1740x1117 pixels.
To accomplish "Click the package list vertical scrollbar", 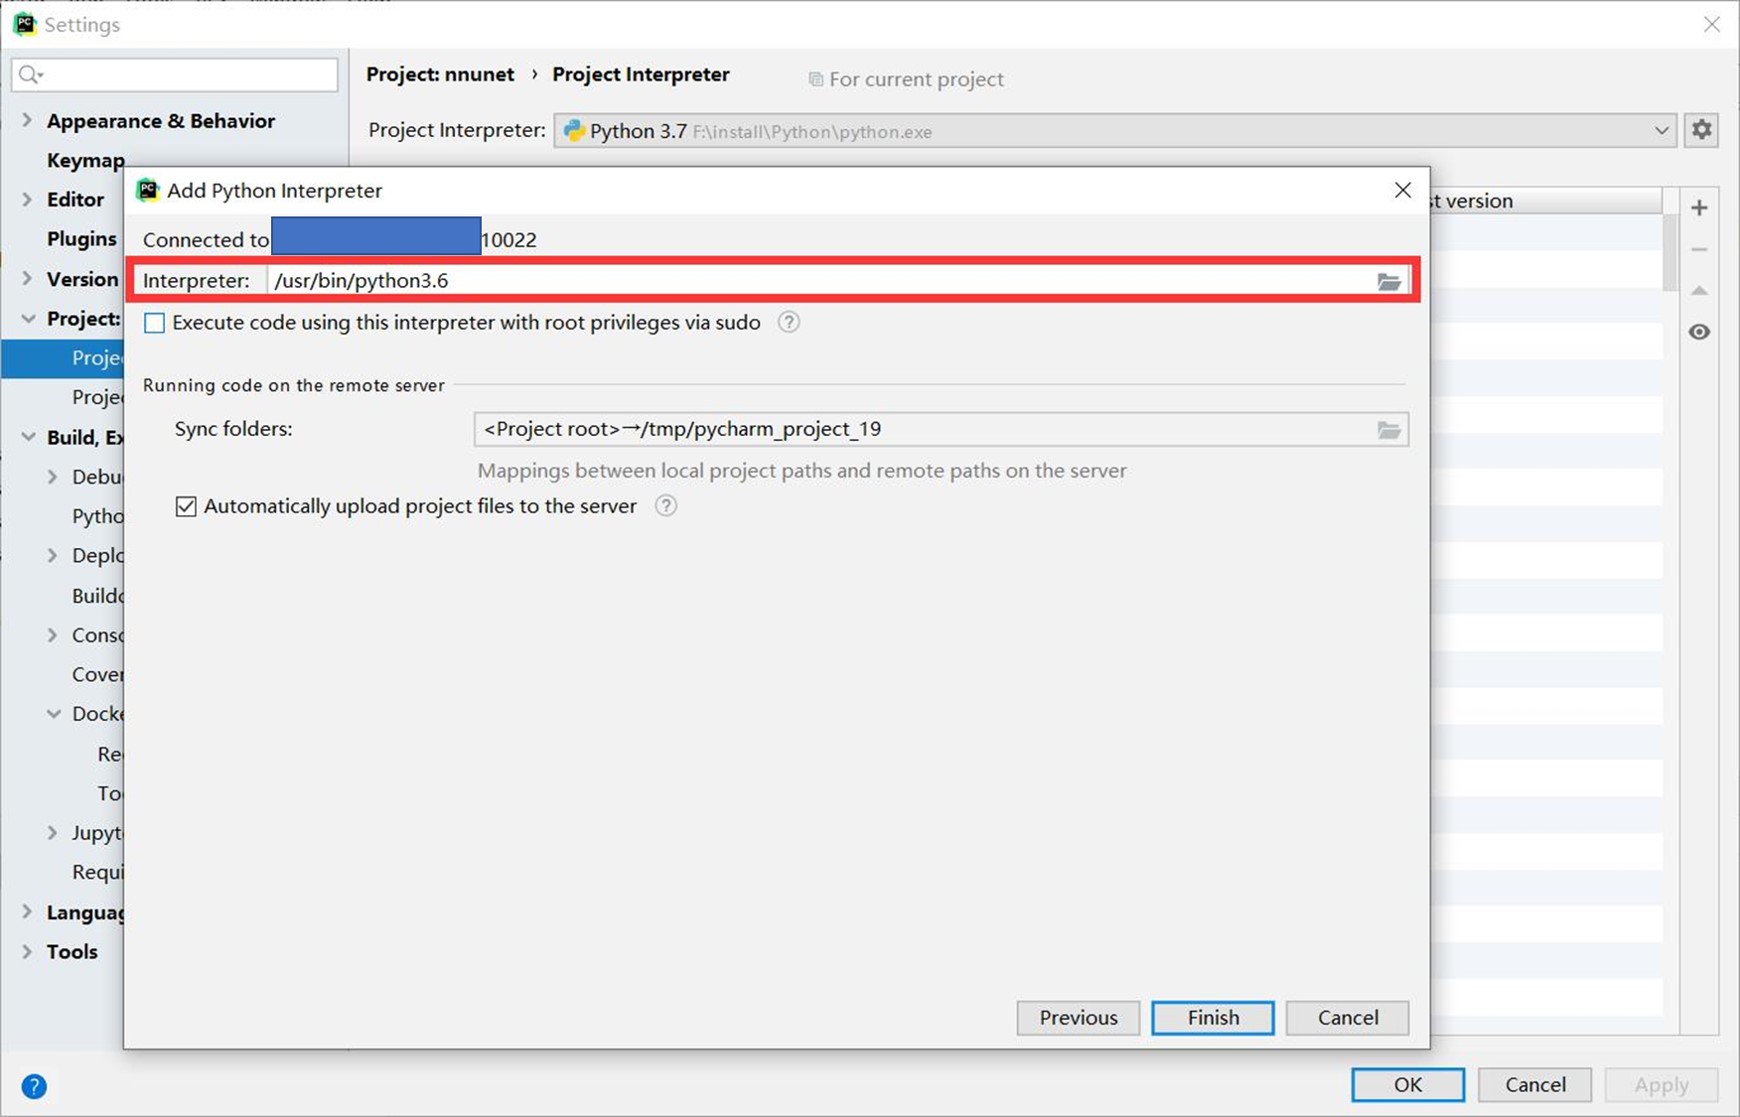I will point(1670,253).
